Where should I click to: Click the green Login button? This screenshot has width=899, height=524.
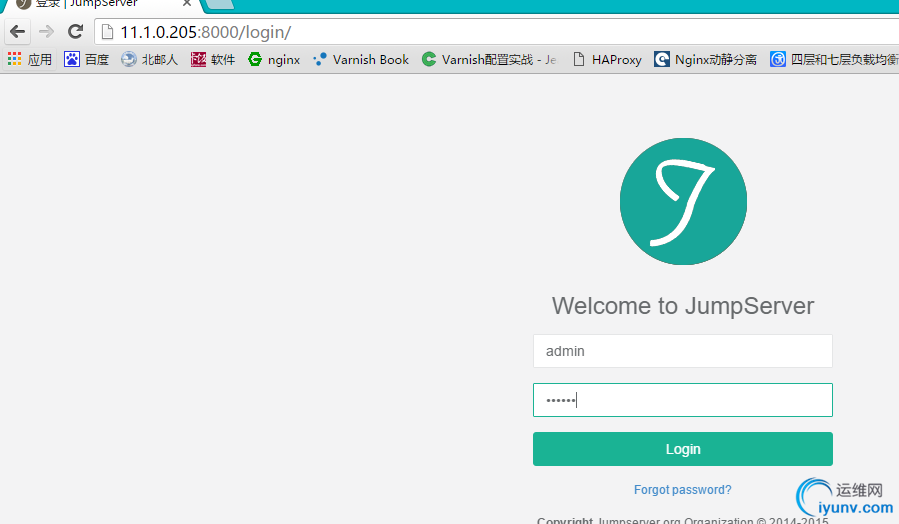683,449
